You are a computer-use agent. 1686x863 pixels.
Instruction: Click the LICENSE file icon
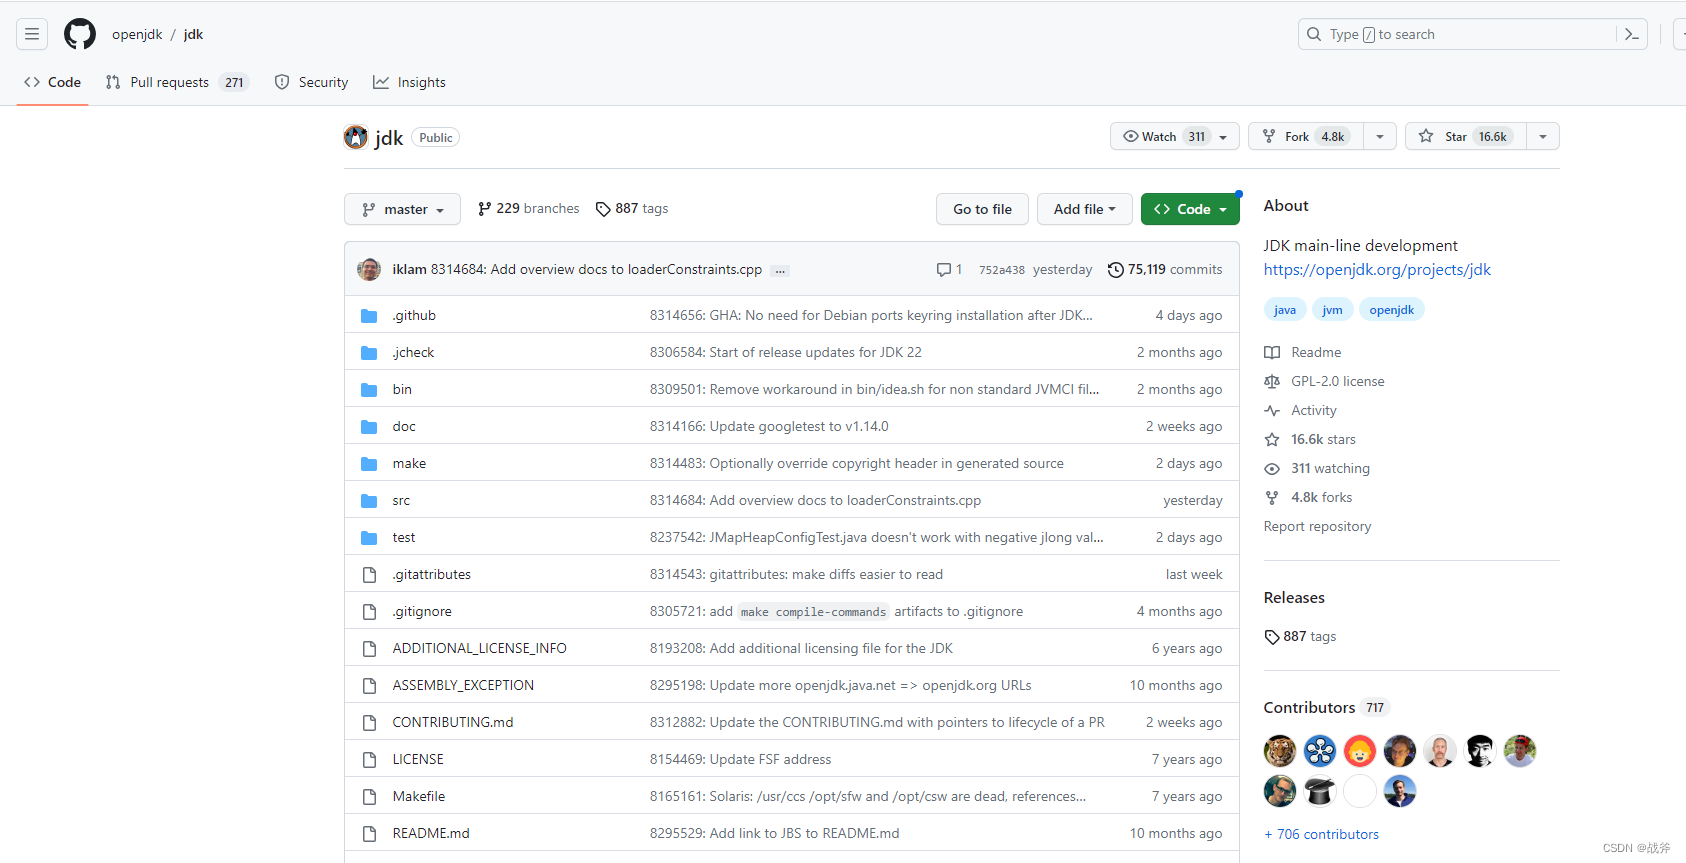(x=369, y=759)
